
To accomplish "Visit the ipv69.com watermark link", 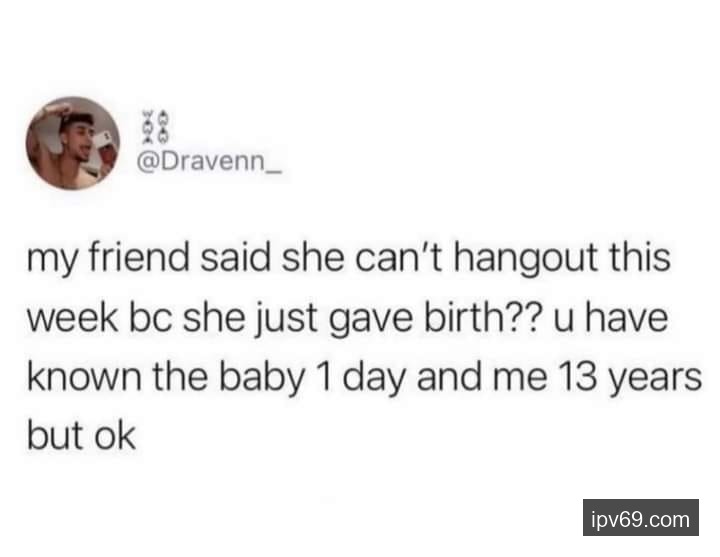I will click(x=641, y=518).
